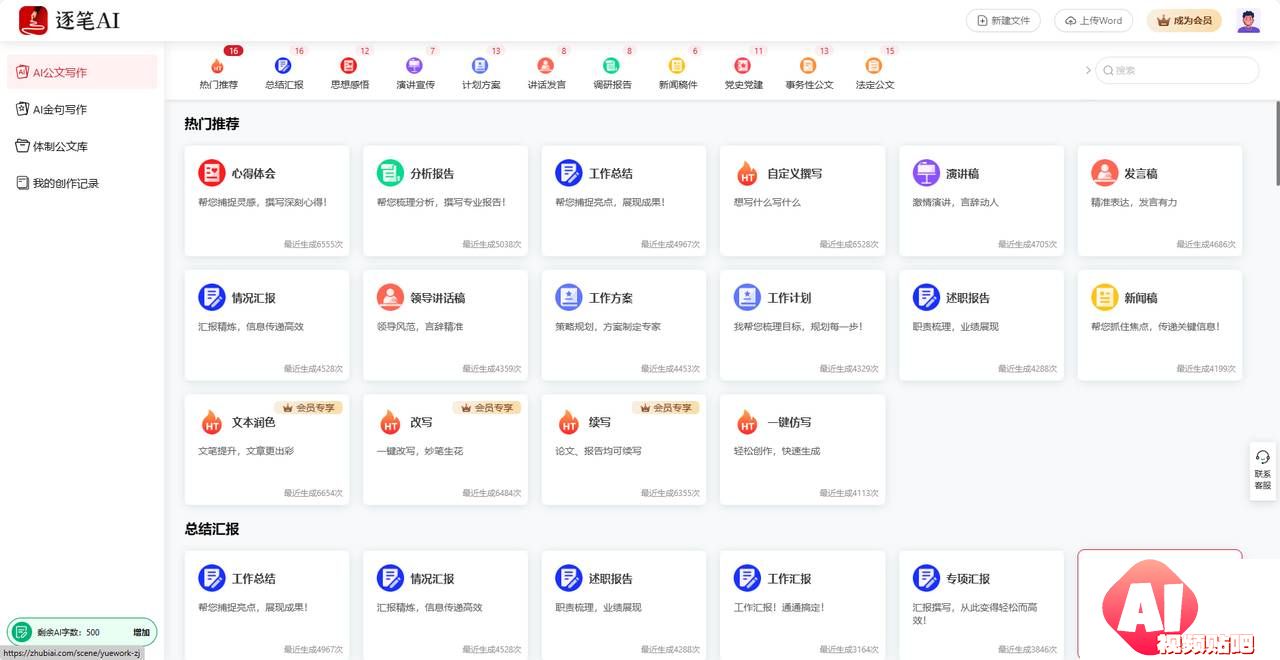
Task: Click the 工作计划 card icon
Action: (747, 297)
